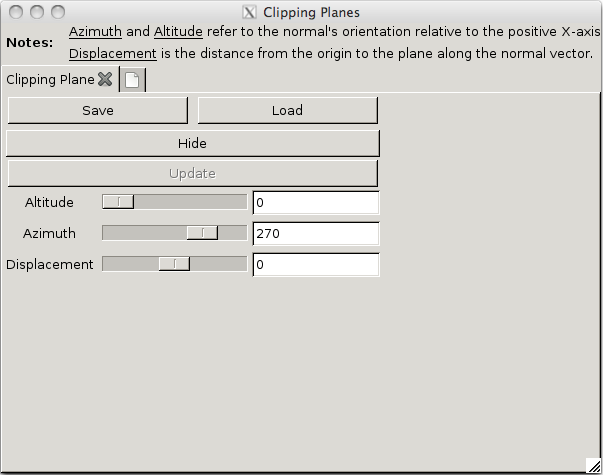Click the Displacement slider handle
The width and height of the screenshot is (603, 475).
click(x=174, y=264)
